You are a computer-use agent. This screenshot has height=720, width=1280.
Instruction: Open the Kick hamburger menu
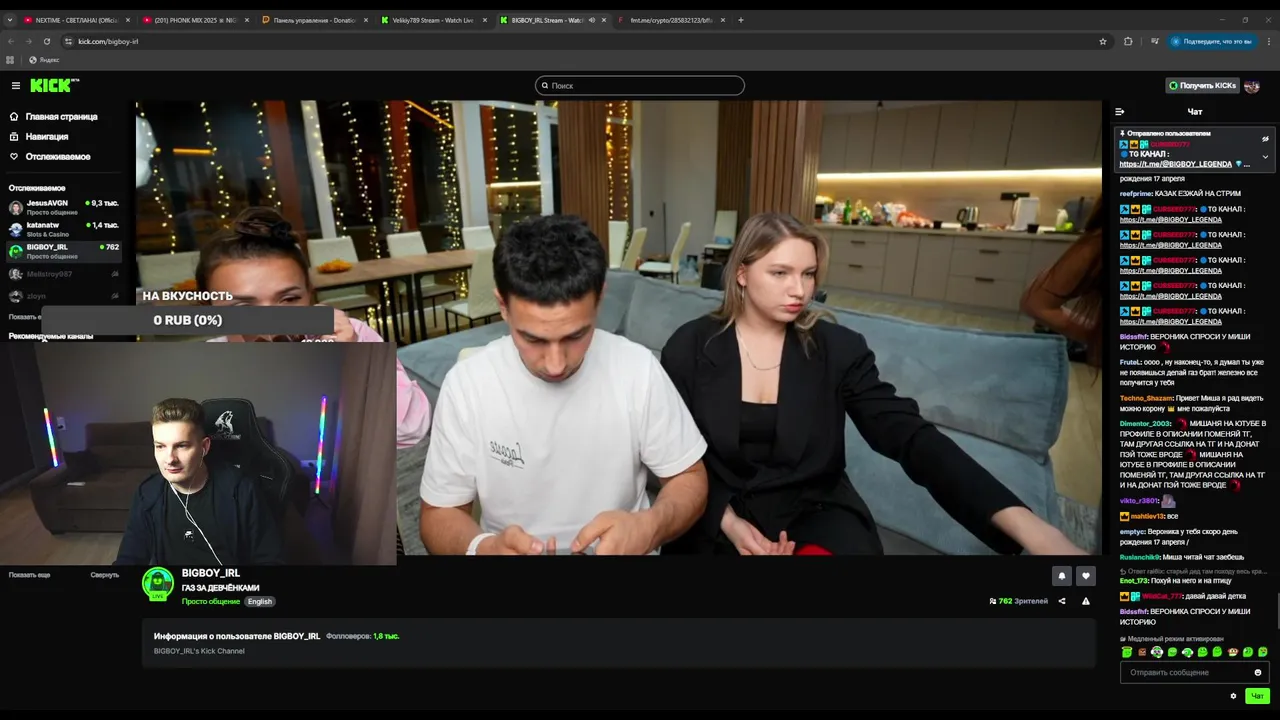[16, 86]
